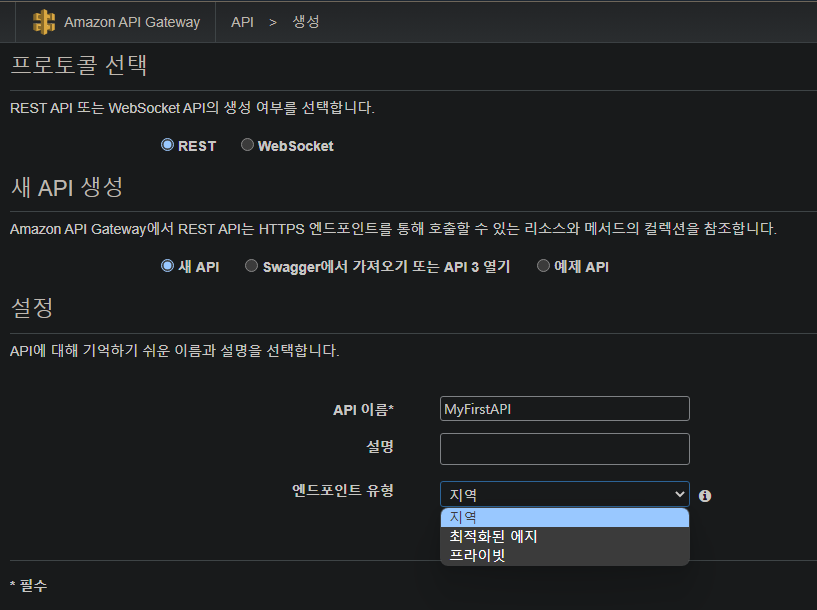
Task: Open the Amazon API Gateway home link
Action: [132, 22]
